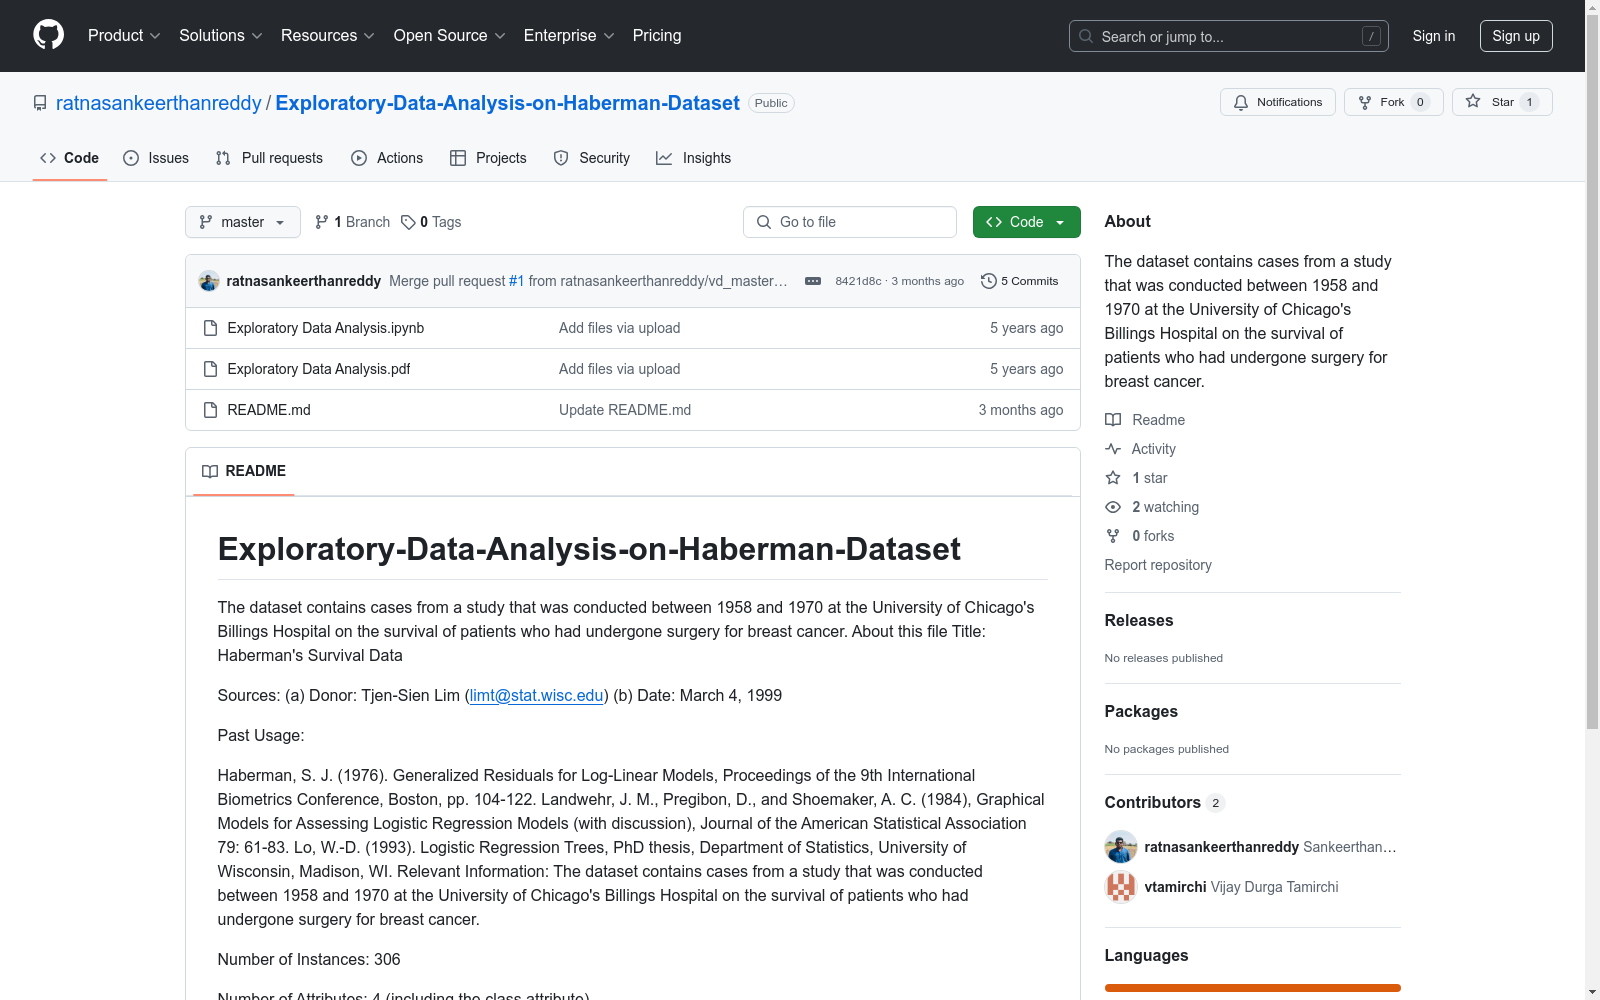Click the Sign up button
This screenshot has height=1000, width=1600.
point(1516,36)
